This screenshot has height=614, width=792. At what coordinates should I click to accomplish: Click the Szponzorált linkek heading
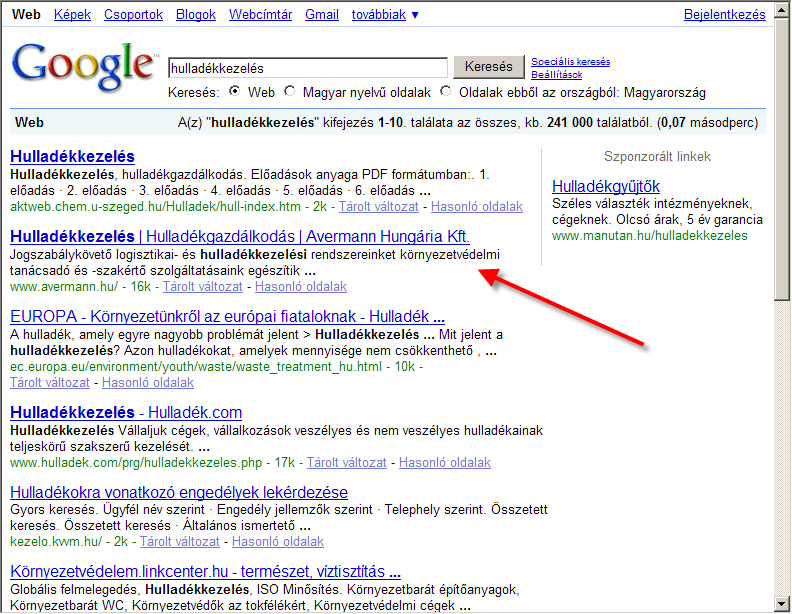click(x=657, y=157)
